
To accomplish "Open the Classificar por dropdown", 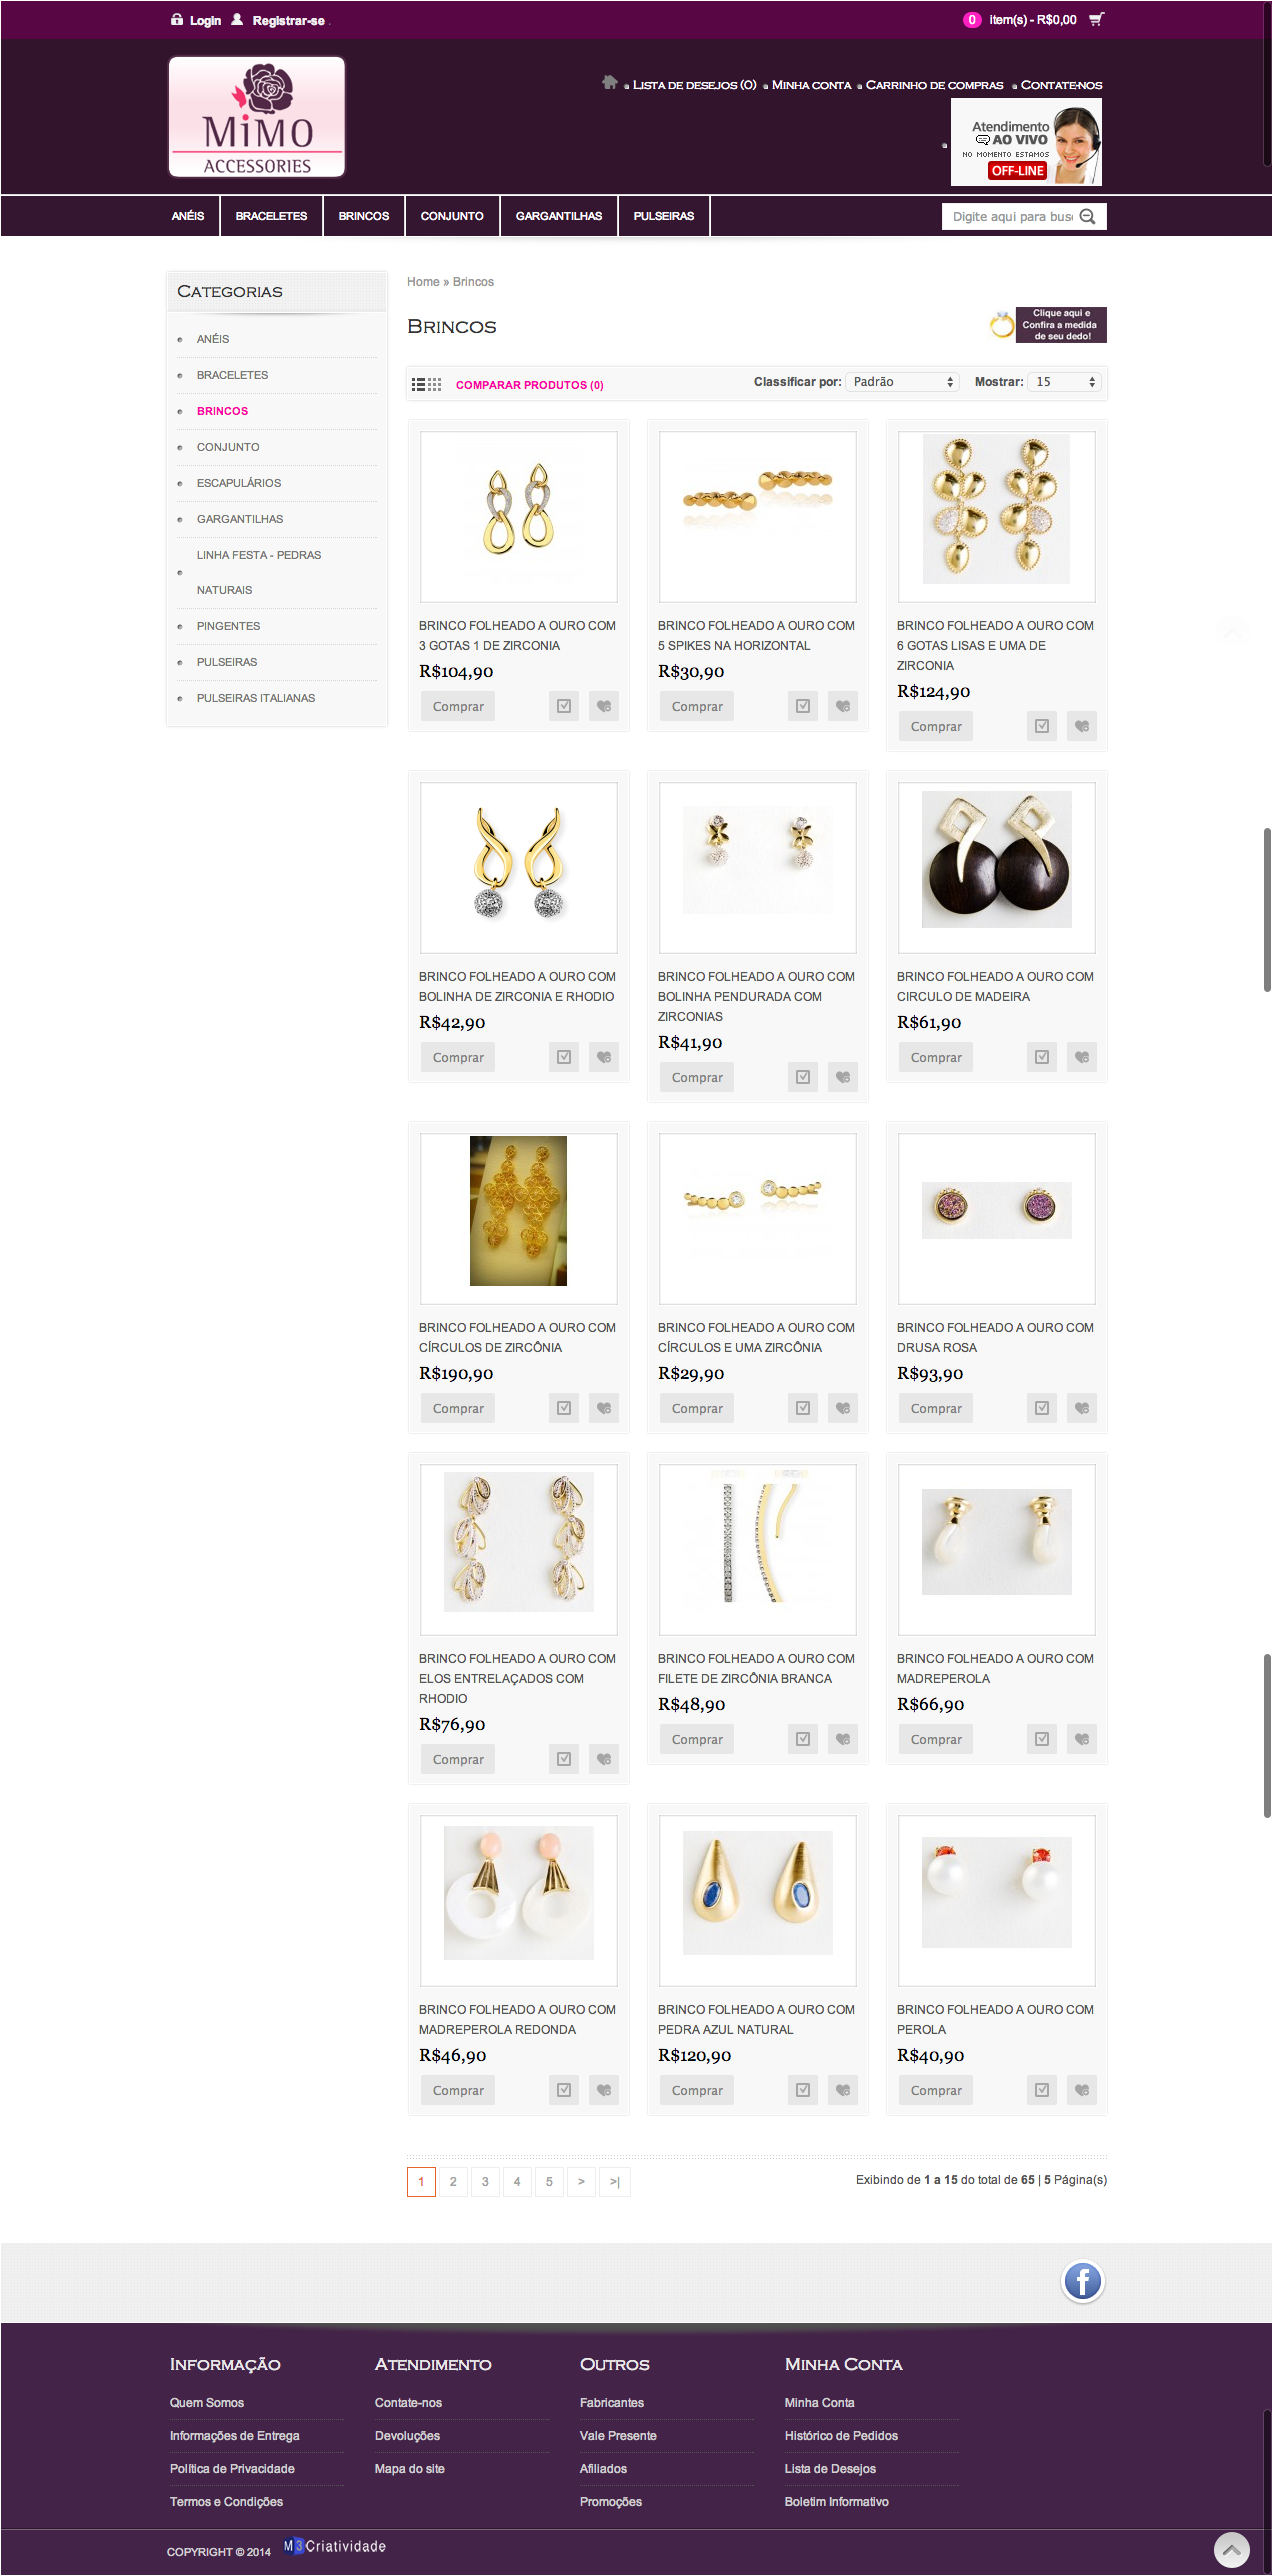I will [x=903, y=382].
